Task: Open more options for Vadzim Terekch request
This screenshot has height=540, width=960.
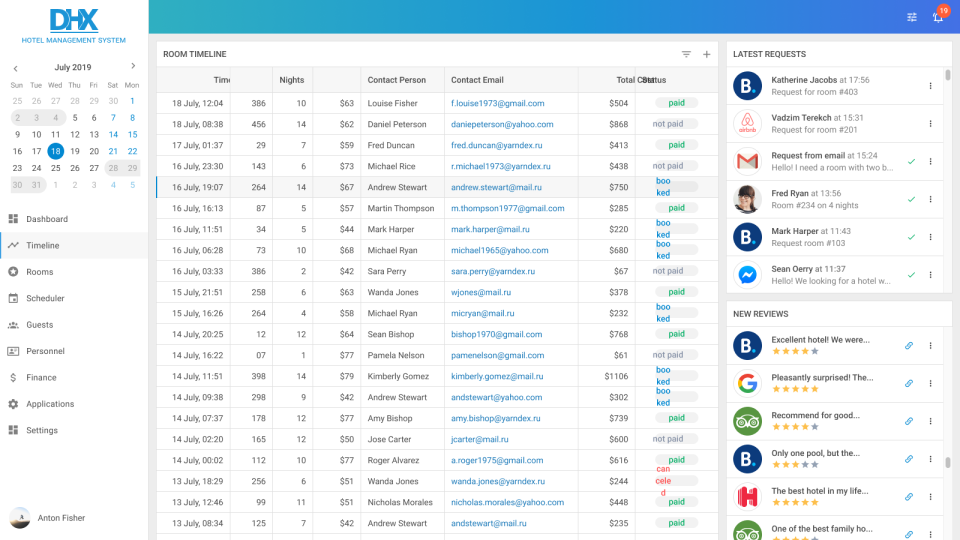Action: pos(931,124)
